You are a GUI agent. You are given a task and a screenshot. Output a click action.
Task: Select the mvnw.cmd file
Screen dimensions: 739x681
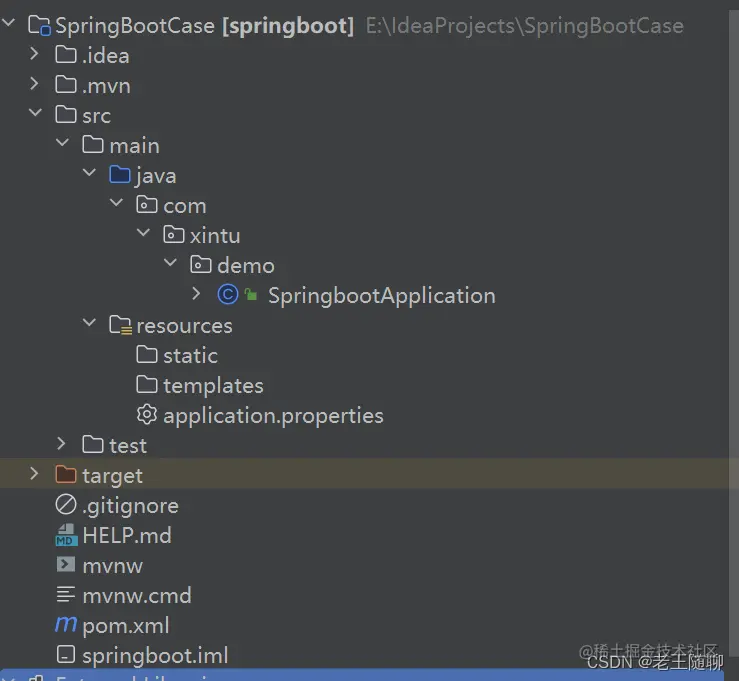(x=136, y=595)
